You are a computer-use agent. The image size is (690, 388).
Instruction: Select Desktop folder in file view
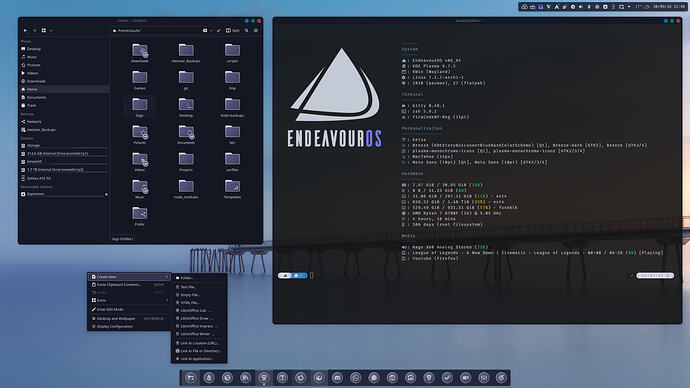186,107
